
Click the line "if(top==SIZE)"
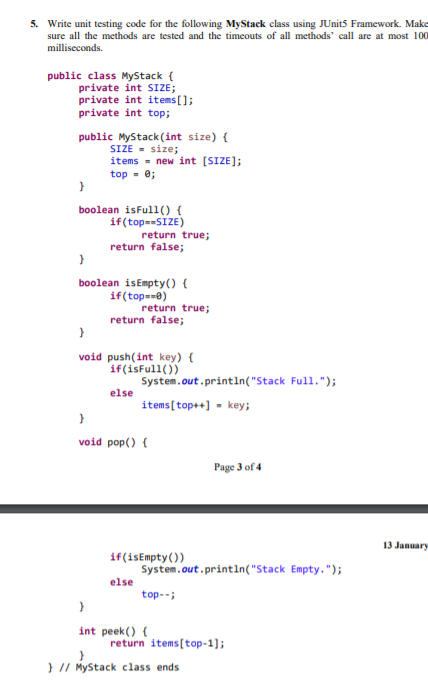147,222
